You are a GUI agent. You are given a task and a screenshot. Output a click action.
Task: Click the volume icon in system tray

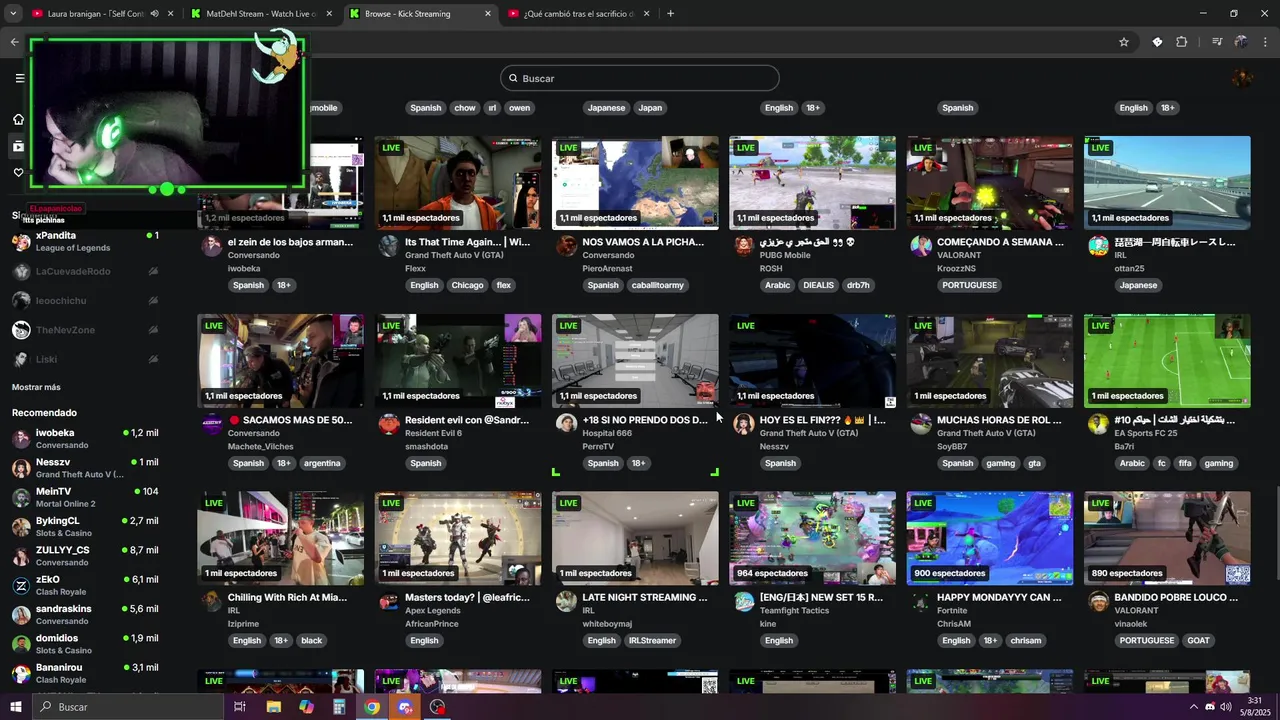pos(1226,707)
